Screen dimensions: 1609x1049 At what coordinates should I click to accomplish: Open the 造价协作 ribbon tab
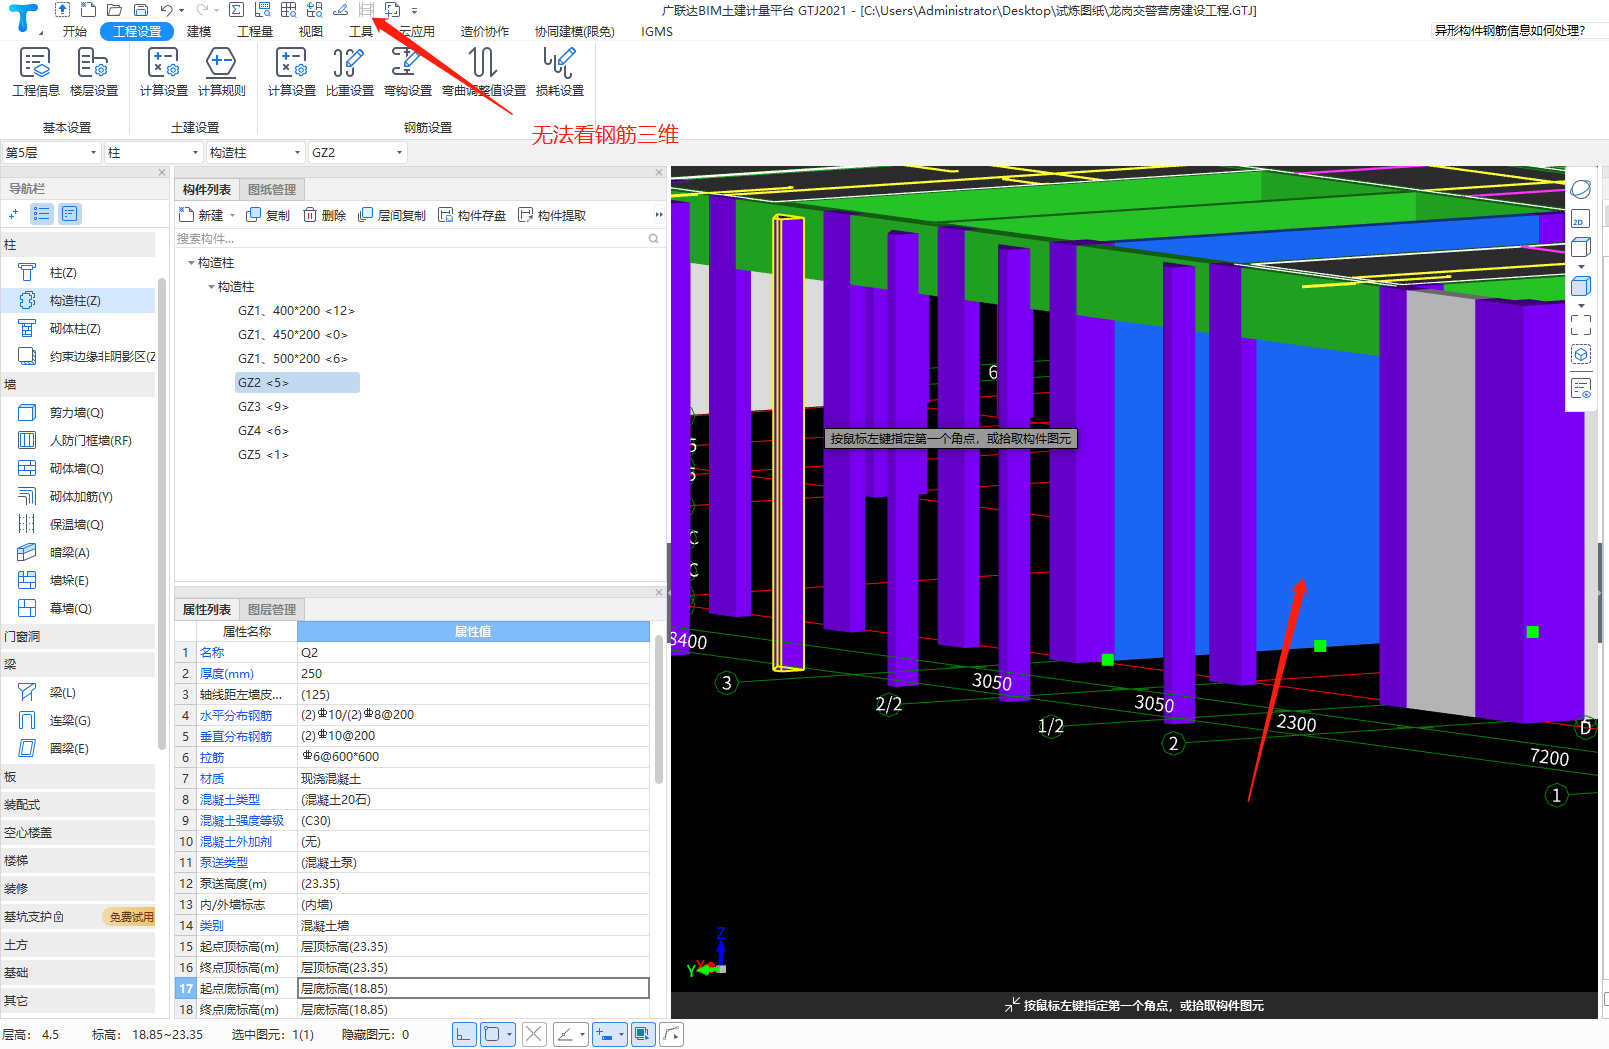point(485,31)
